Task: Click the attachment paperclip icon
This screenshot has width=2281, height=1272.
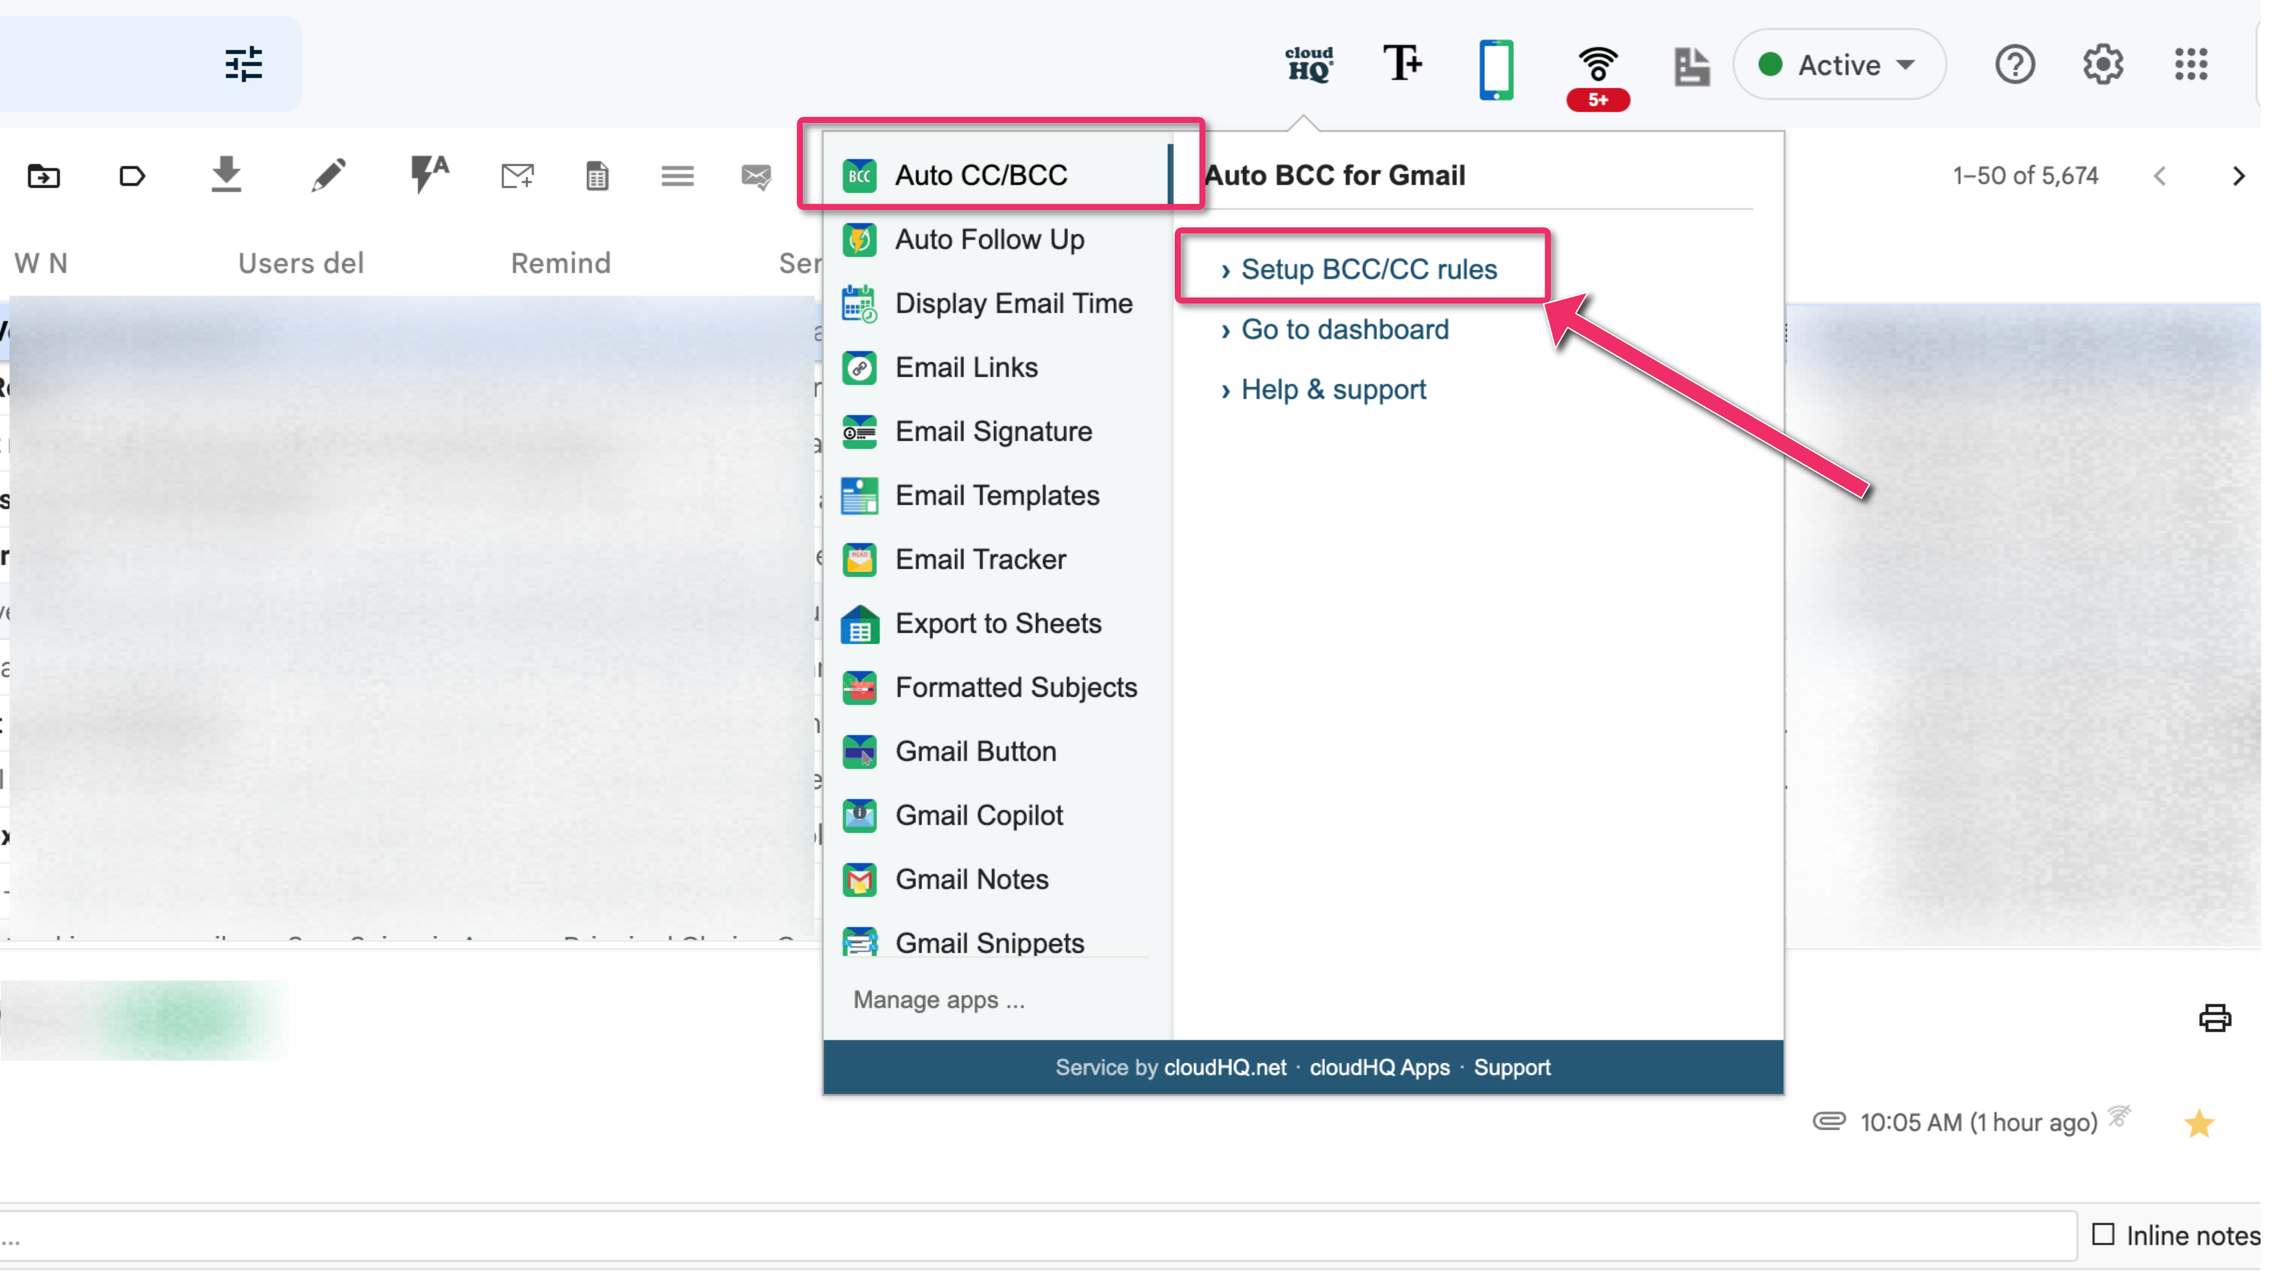Action: pyautogui.click(x=1829, y=1121)
